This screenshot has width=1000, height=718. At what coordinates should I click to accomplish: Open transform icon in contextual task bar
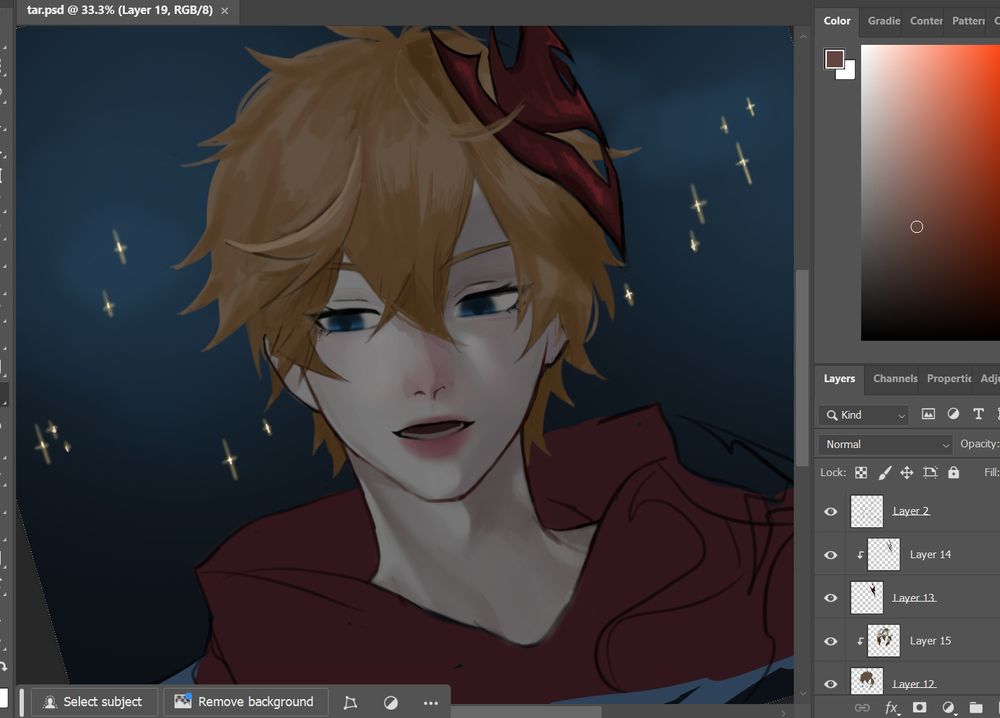(x=350, y=702)
